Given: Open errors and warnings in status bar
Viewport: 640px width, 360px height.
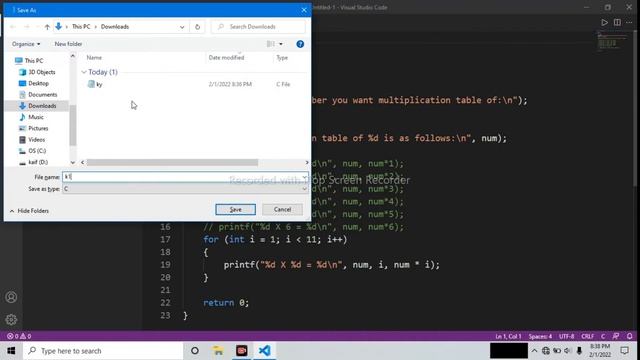Looking at the screenshot, I should coord(19,336).
